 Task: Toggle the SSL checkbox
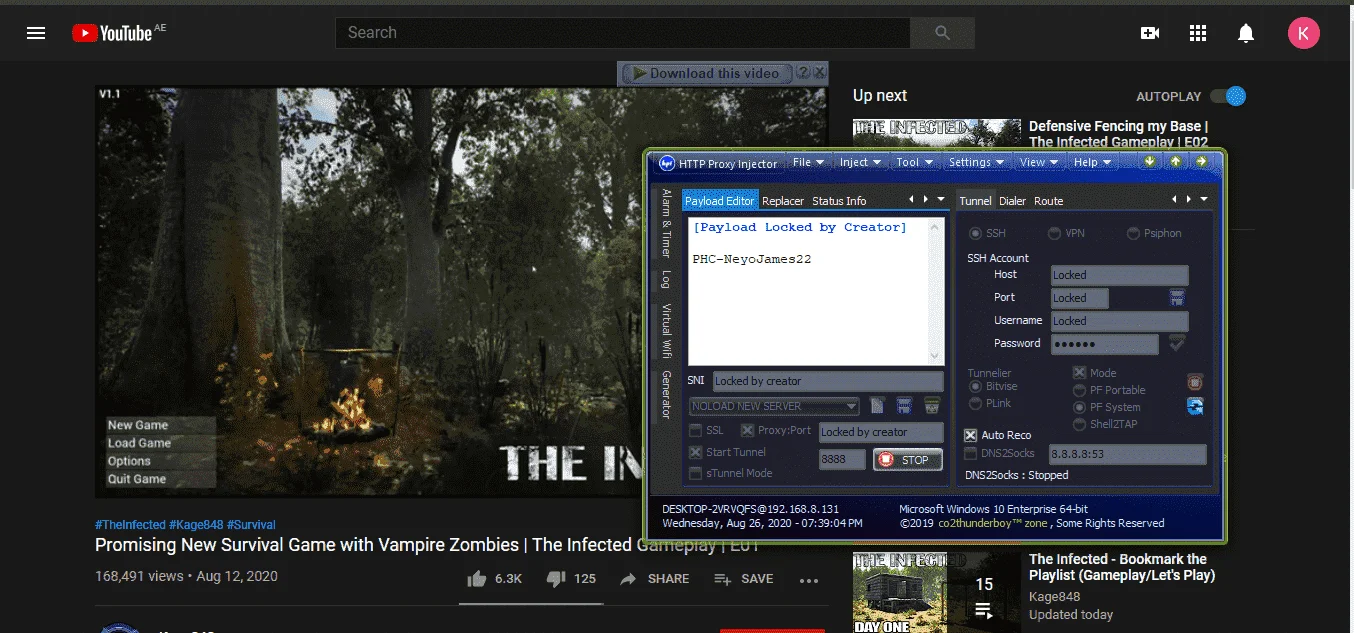(696, 431)
